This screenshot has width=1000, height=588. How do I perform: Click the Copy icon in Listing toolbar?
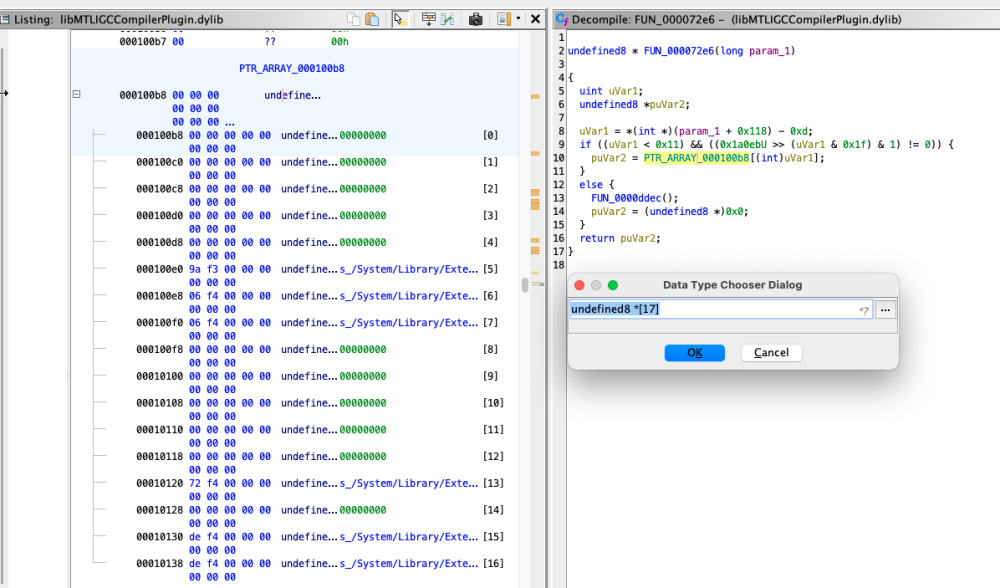point(353,19)
